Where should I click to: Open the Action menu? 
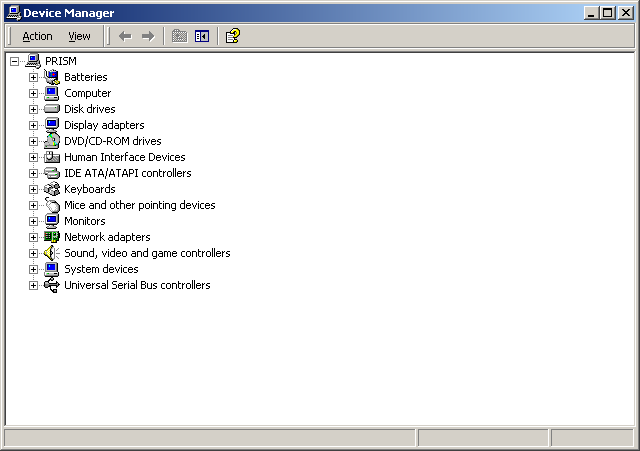37,36
